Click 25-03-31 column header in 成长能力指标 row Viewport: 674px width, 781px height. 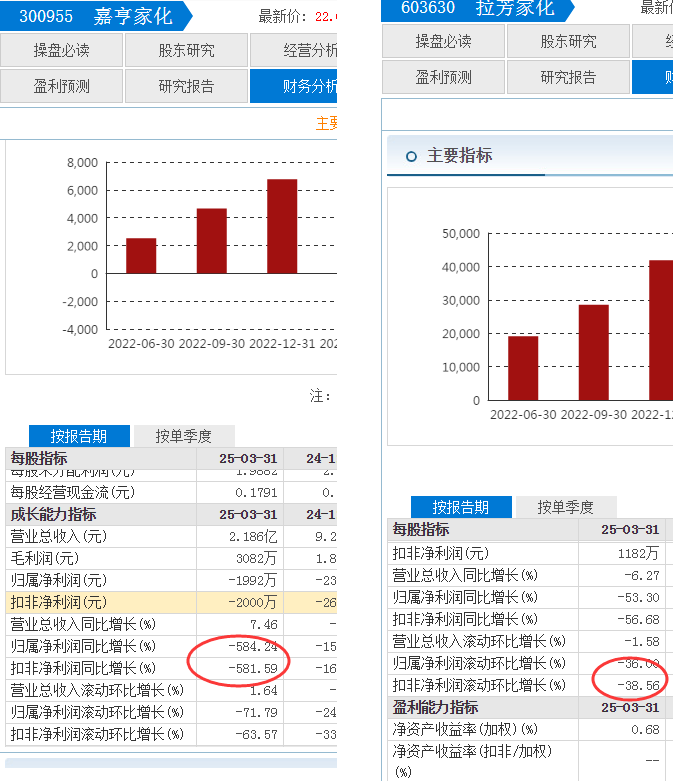pyautogui.click(x=248, y=515)
